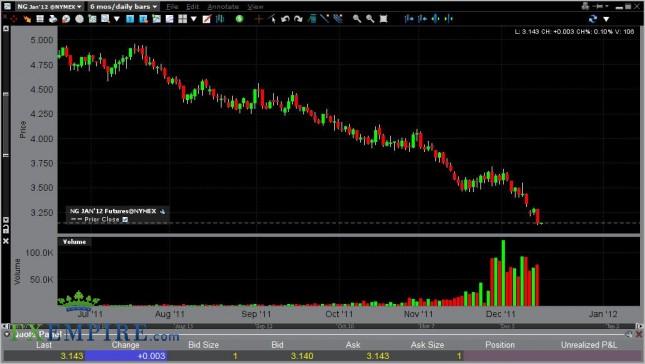Click the teal annotation box icon
645x364 pixels.
312,19
